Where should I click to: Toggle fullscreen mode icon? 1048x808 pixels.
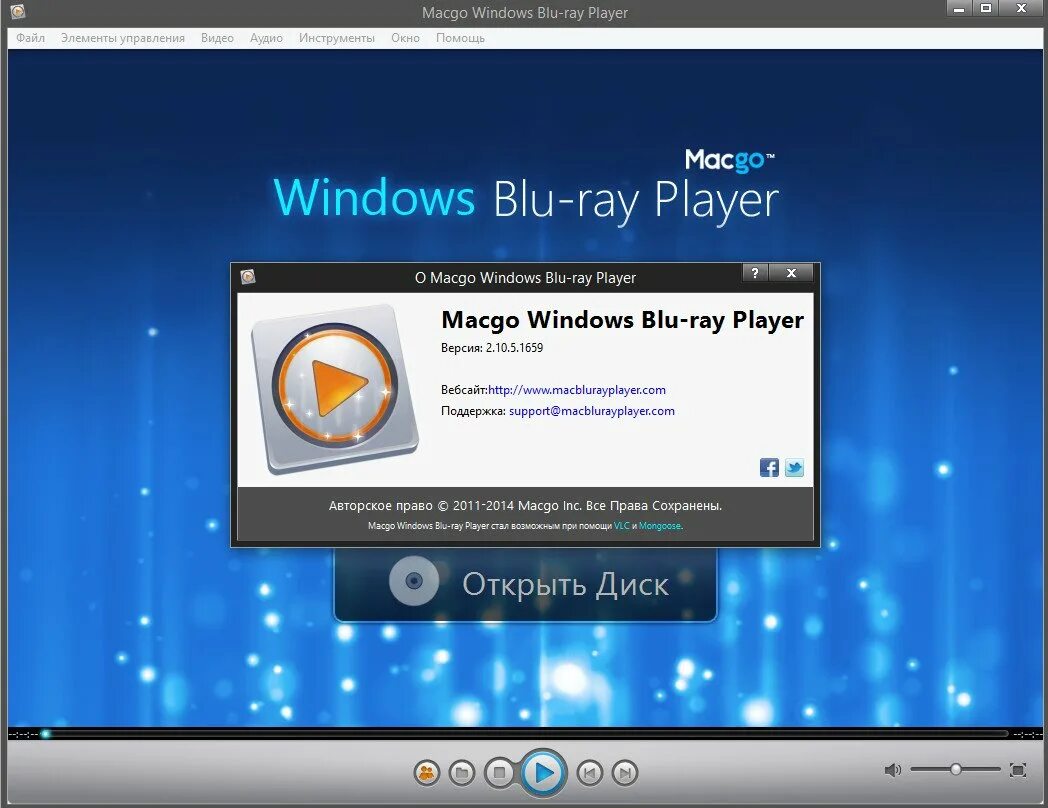(x=1018, y=770)
